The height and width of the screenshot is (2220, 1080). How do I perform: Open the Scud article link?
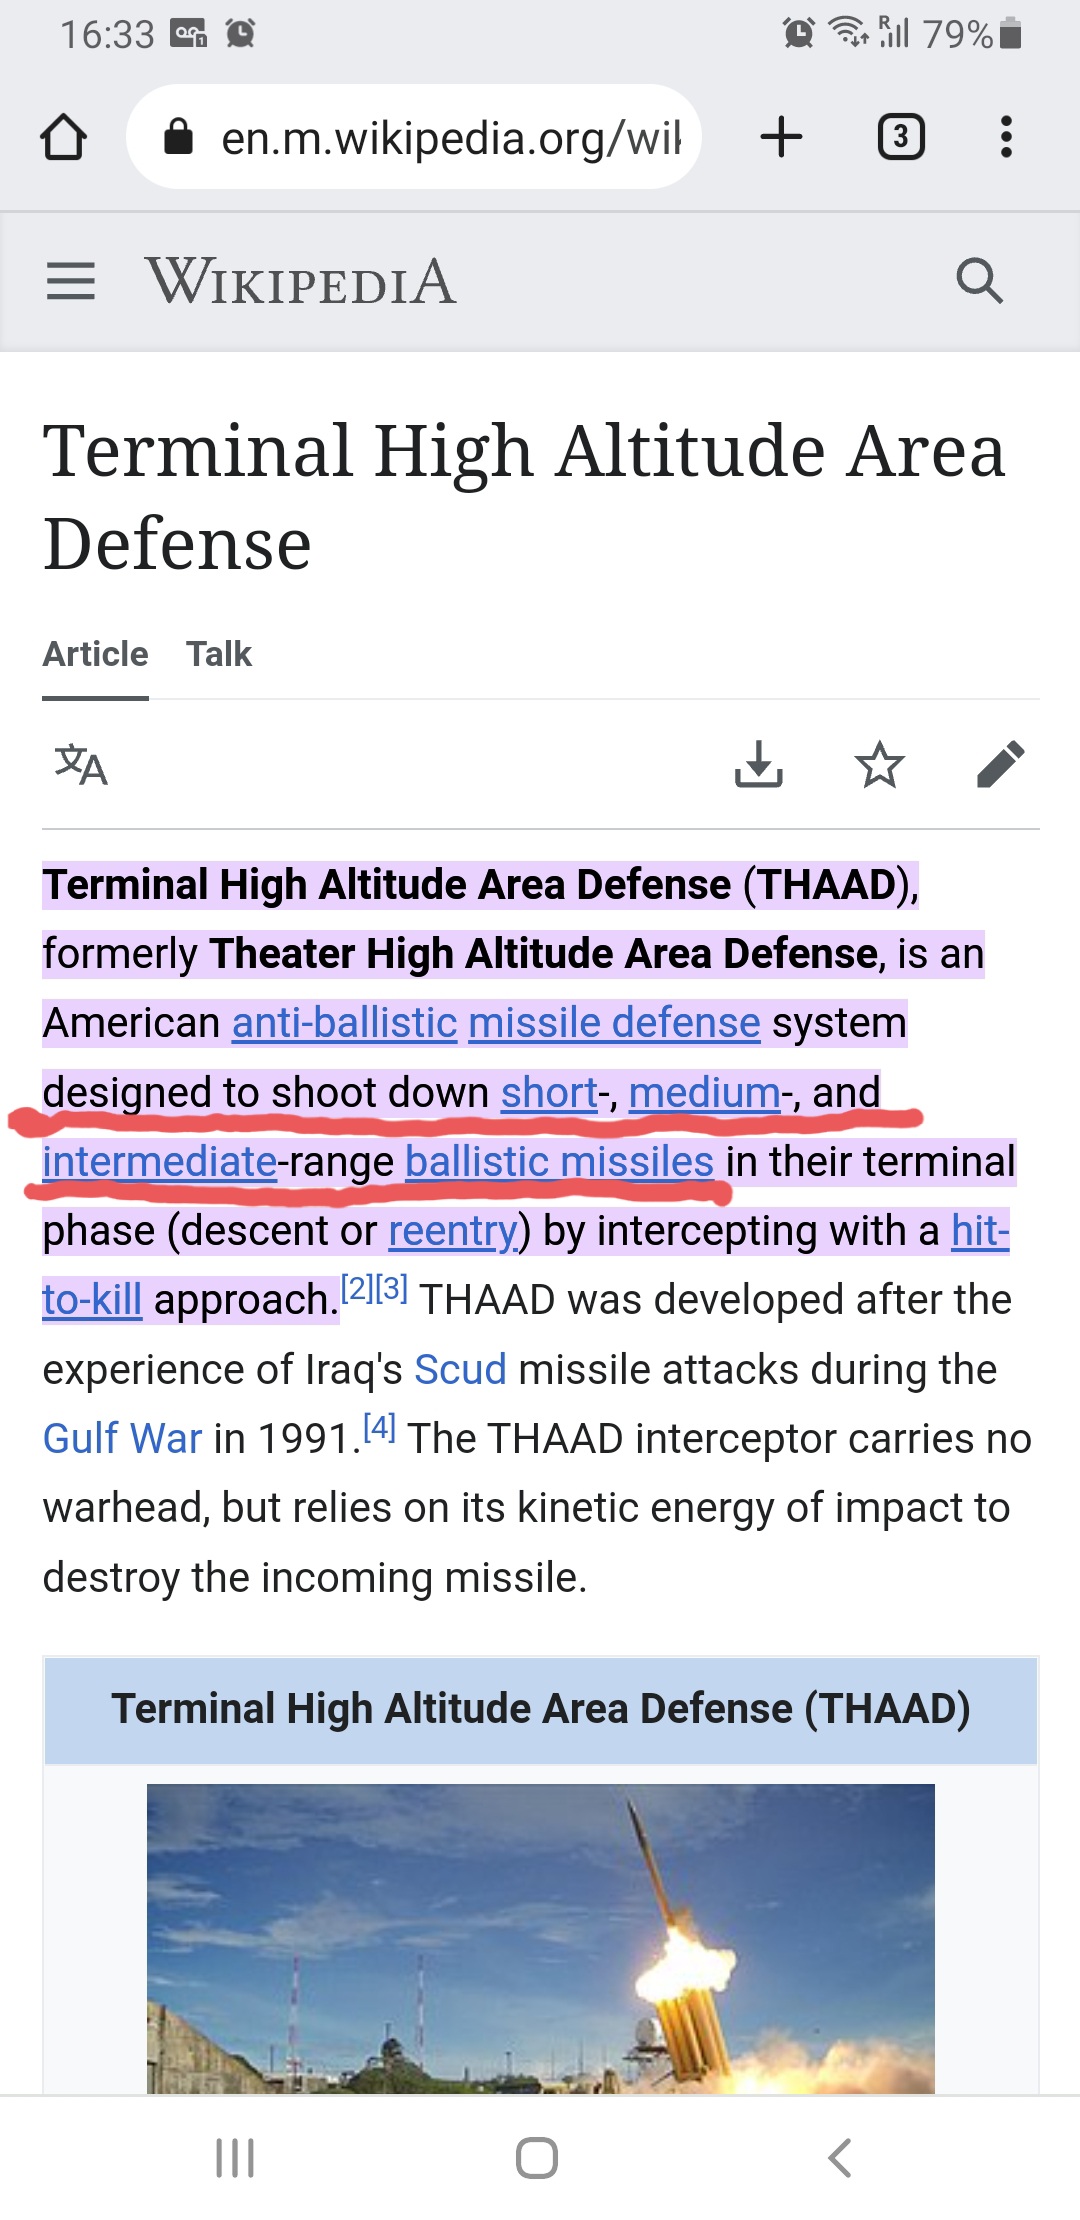pos(460,1369)
